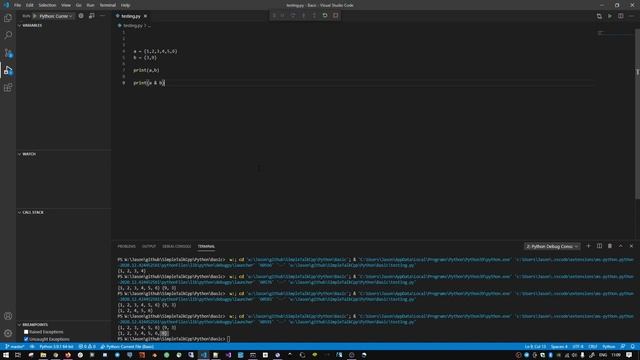This screenshot has width=640, height=360.
Task: Click the master git branch indicator
Action: 15,347
